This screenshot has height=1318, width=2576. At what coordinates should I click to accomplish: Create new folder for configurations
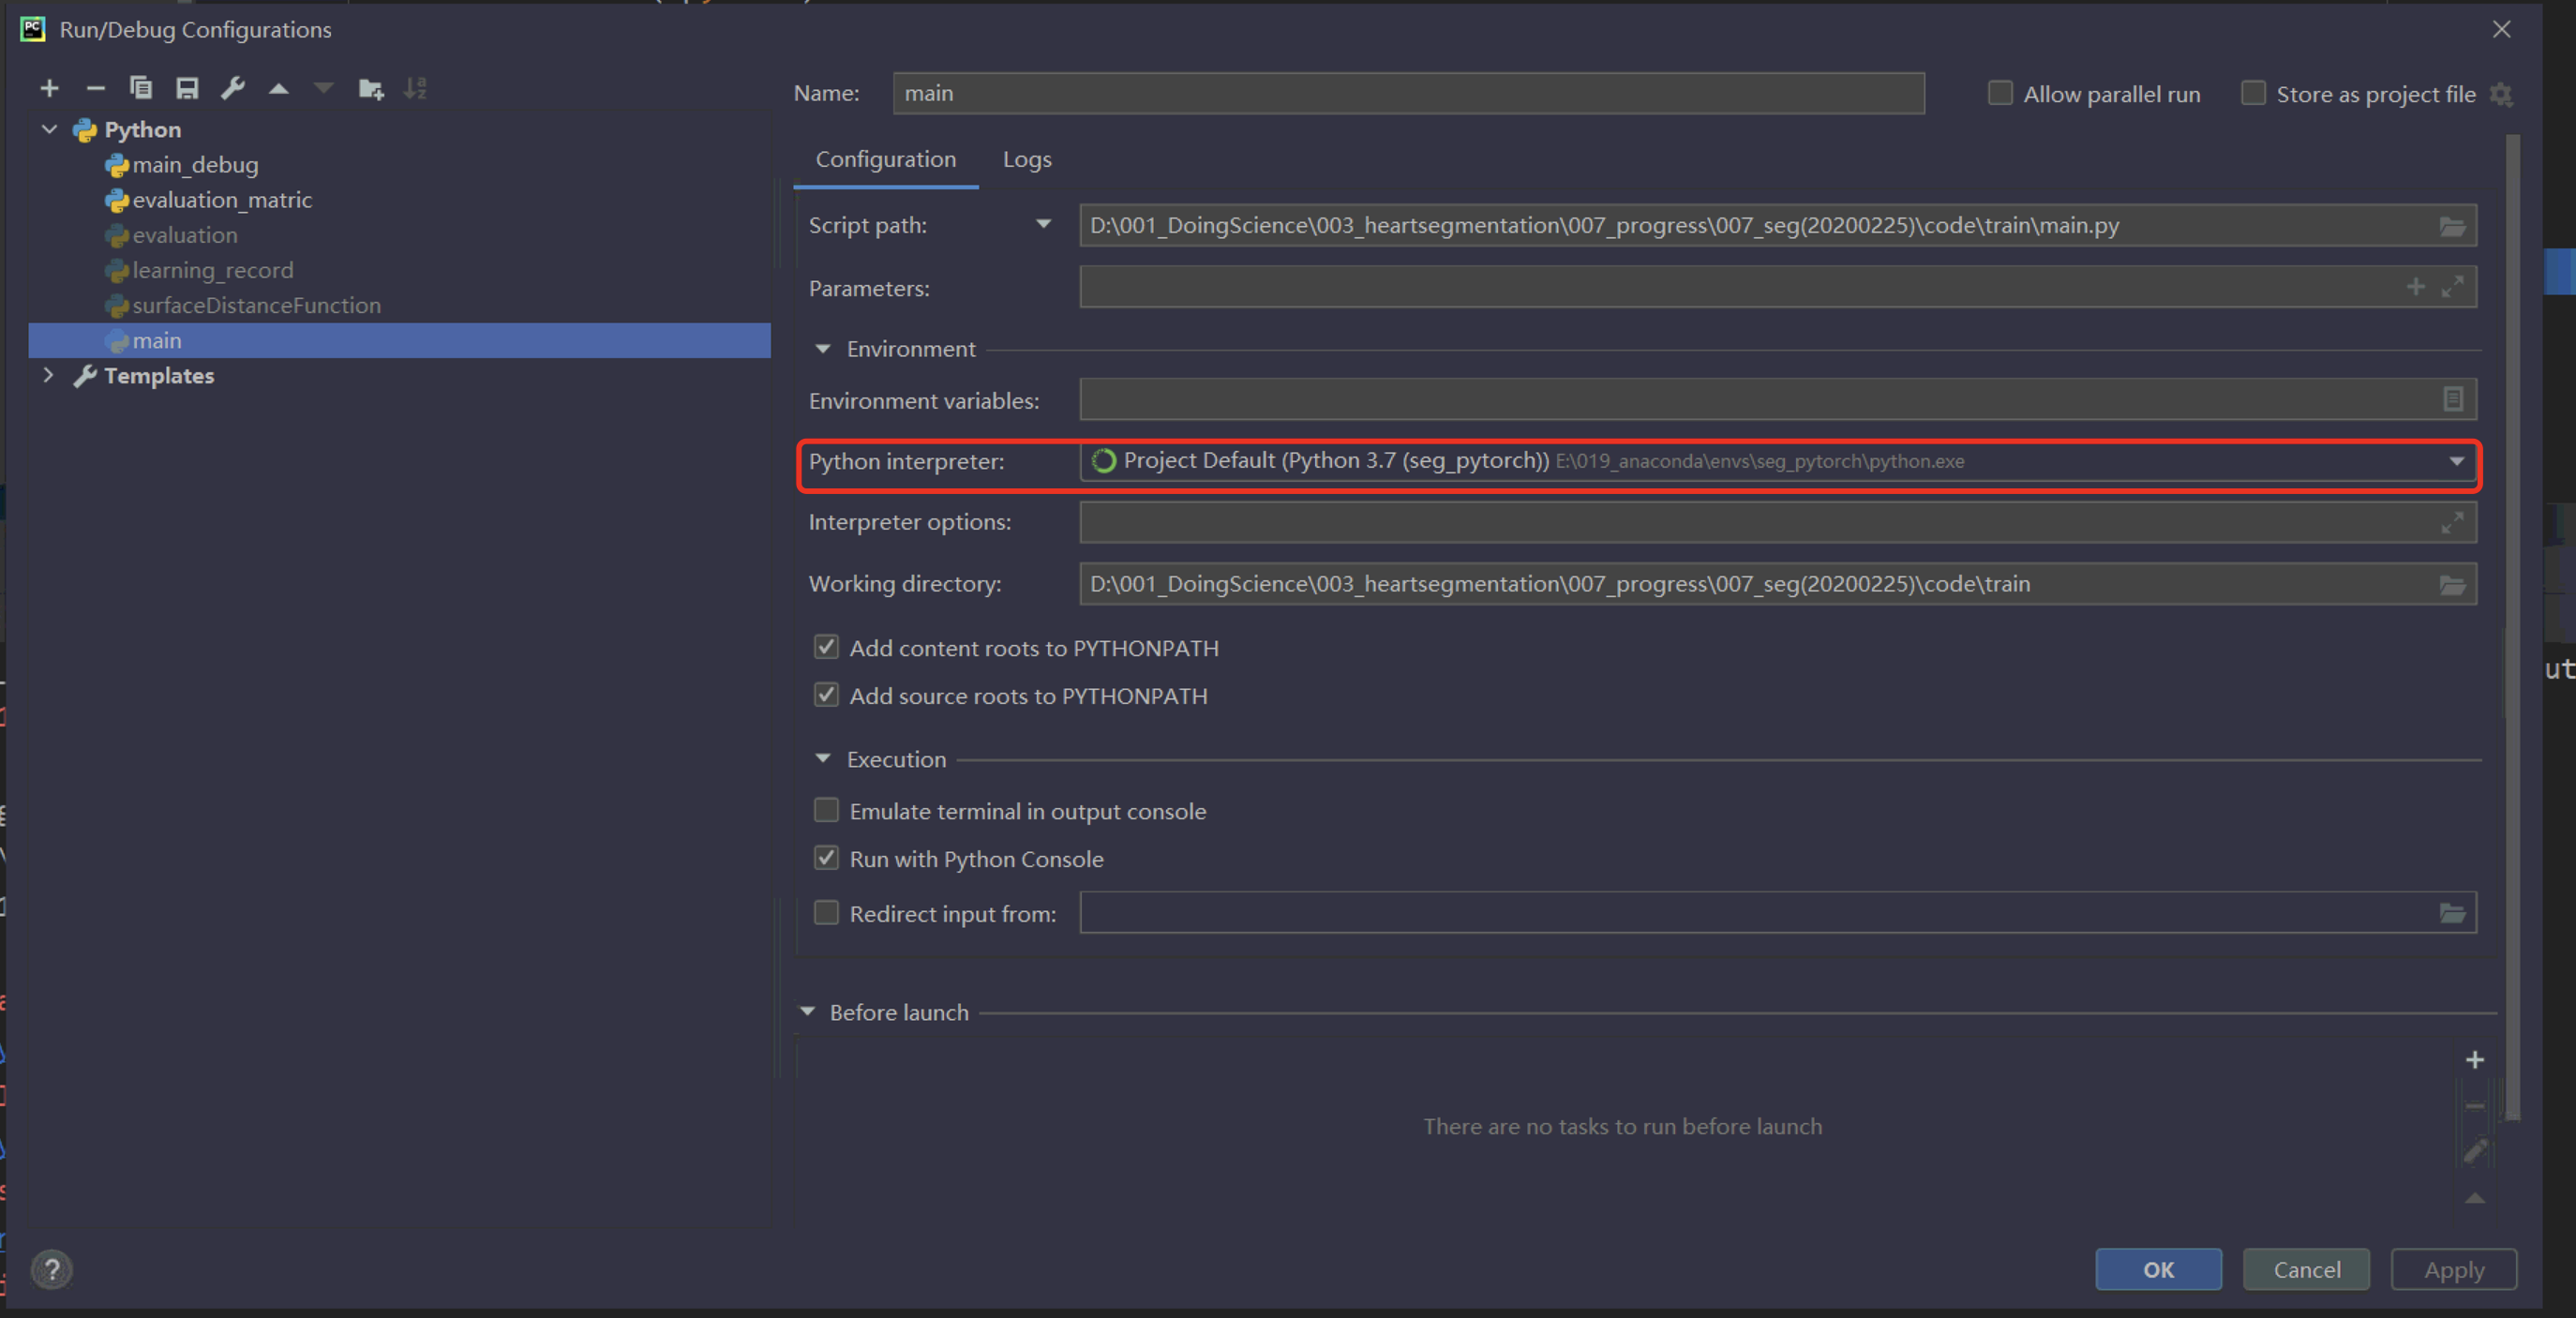tap(371, 89)
